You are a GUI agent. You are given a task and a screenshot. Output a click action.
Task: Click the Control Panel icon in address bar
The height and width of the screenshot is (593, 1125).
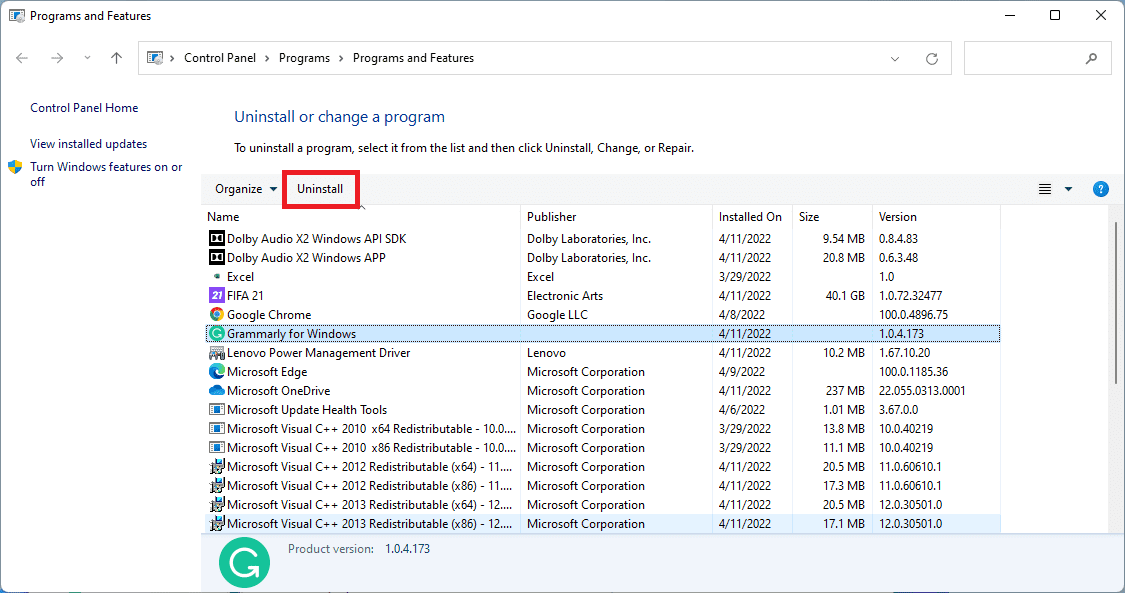coord(155,58)
